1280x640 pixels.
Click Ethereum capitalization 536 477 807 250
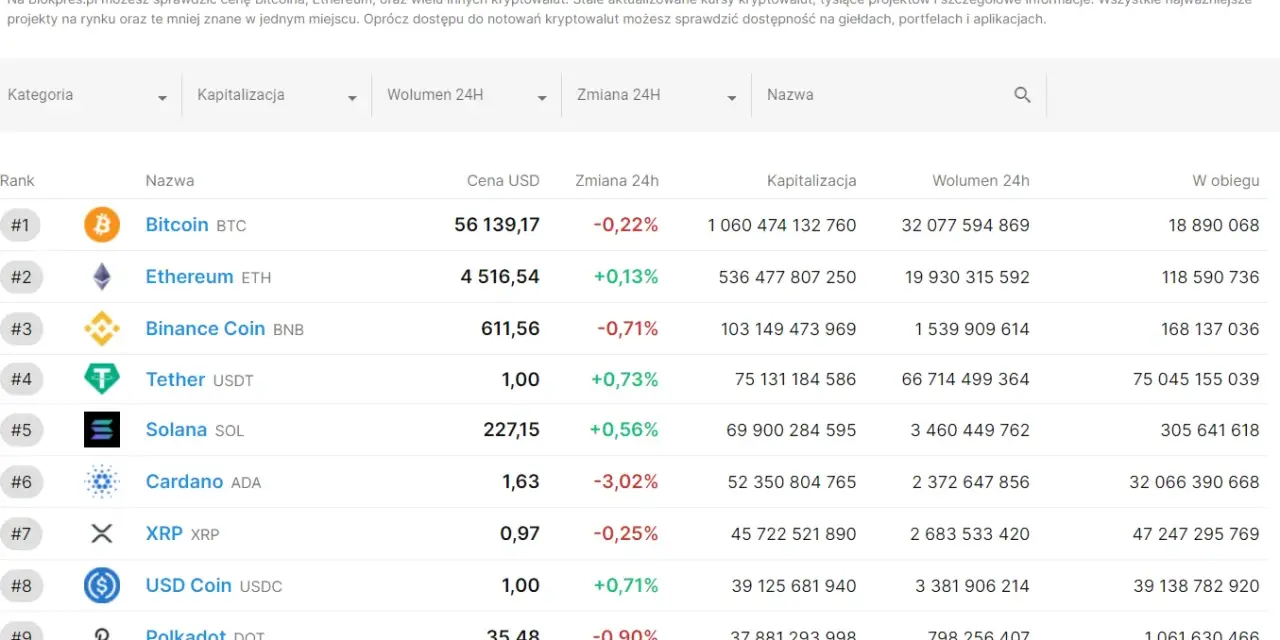pyautogui.click(x=788, y=277)
